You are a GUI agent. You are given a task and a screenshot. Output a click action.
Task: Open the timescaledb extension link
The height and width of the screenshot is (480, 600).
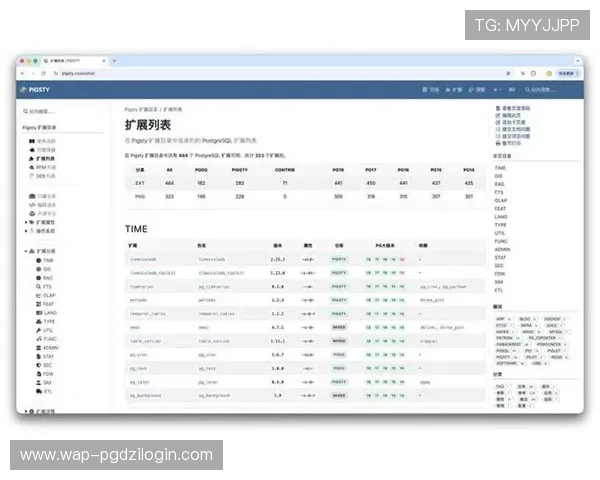pyautogui.click(x=143, y=259)
